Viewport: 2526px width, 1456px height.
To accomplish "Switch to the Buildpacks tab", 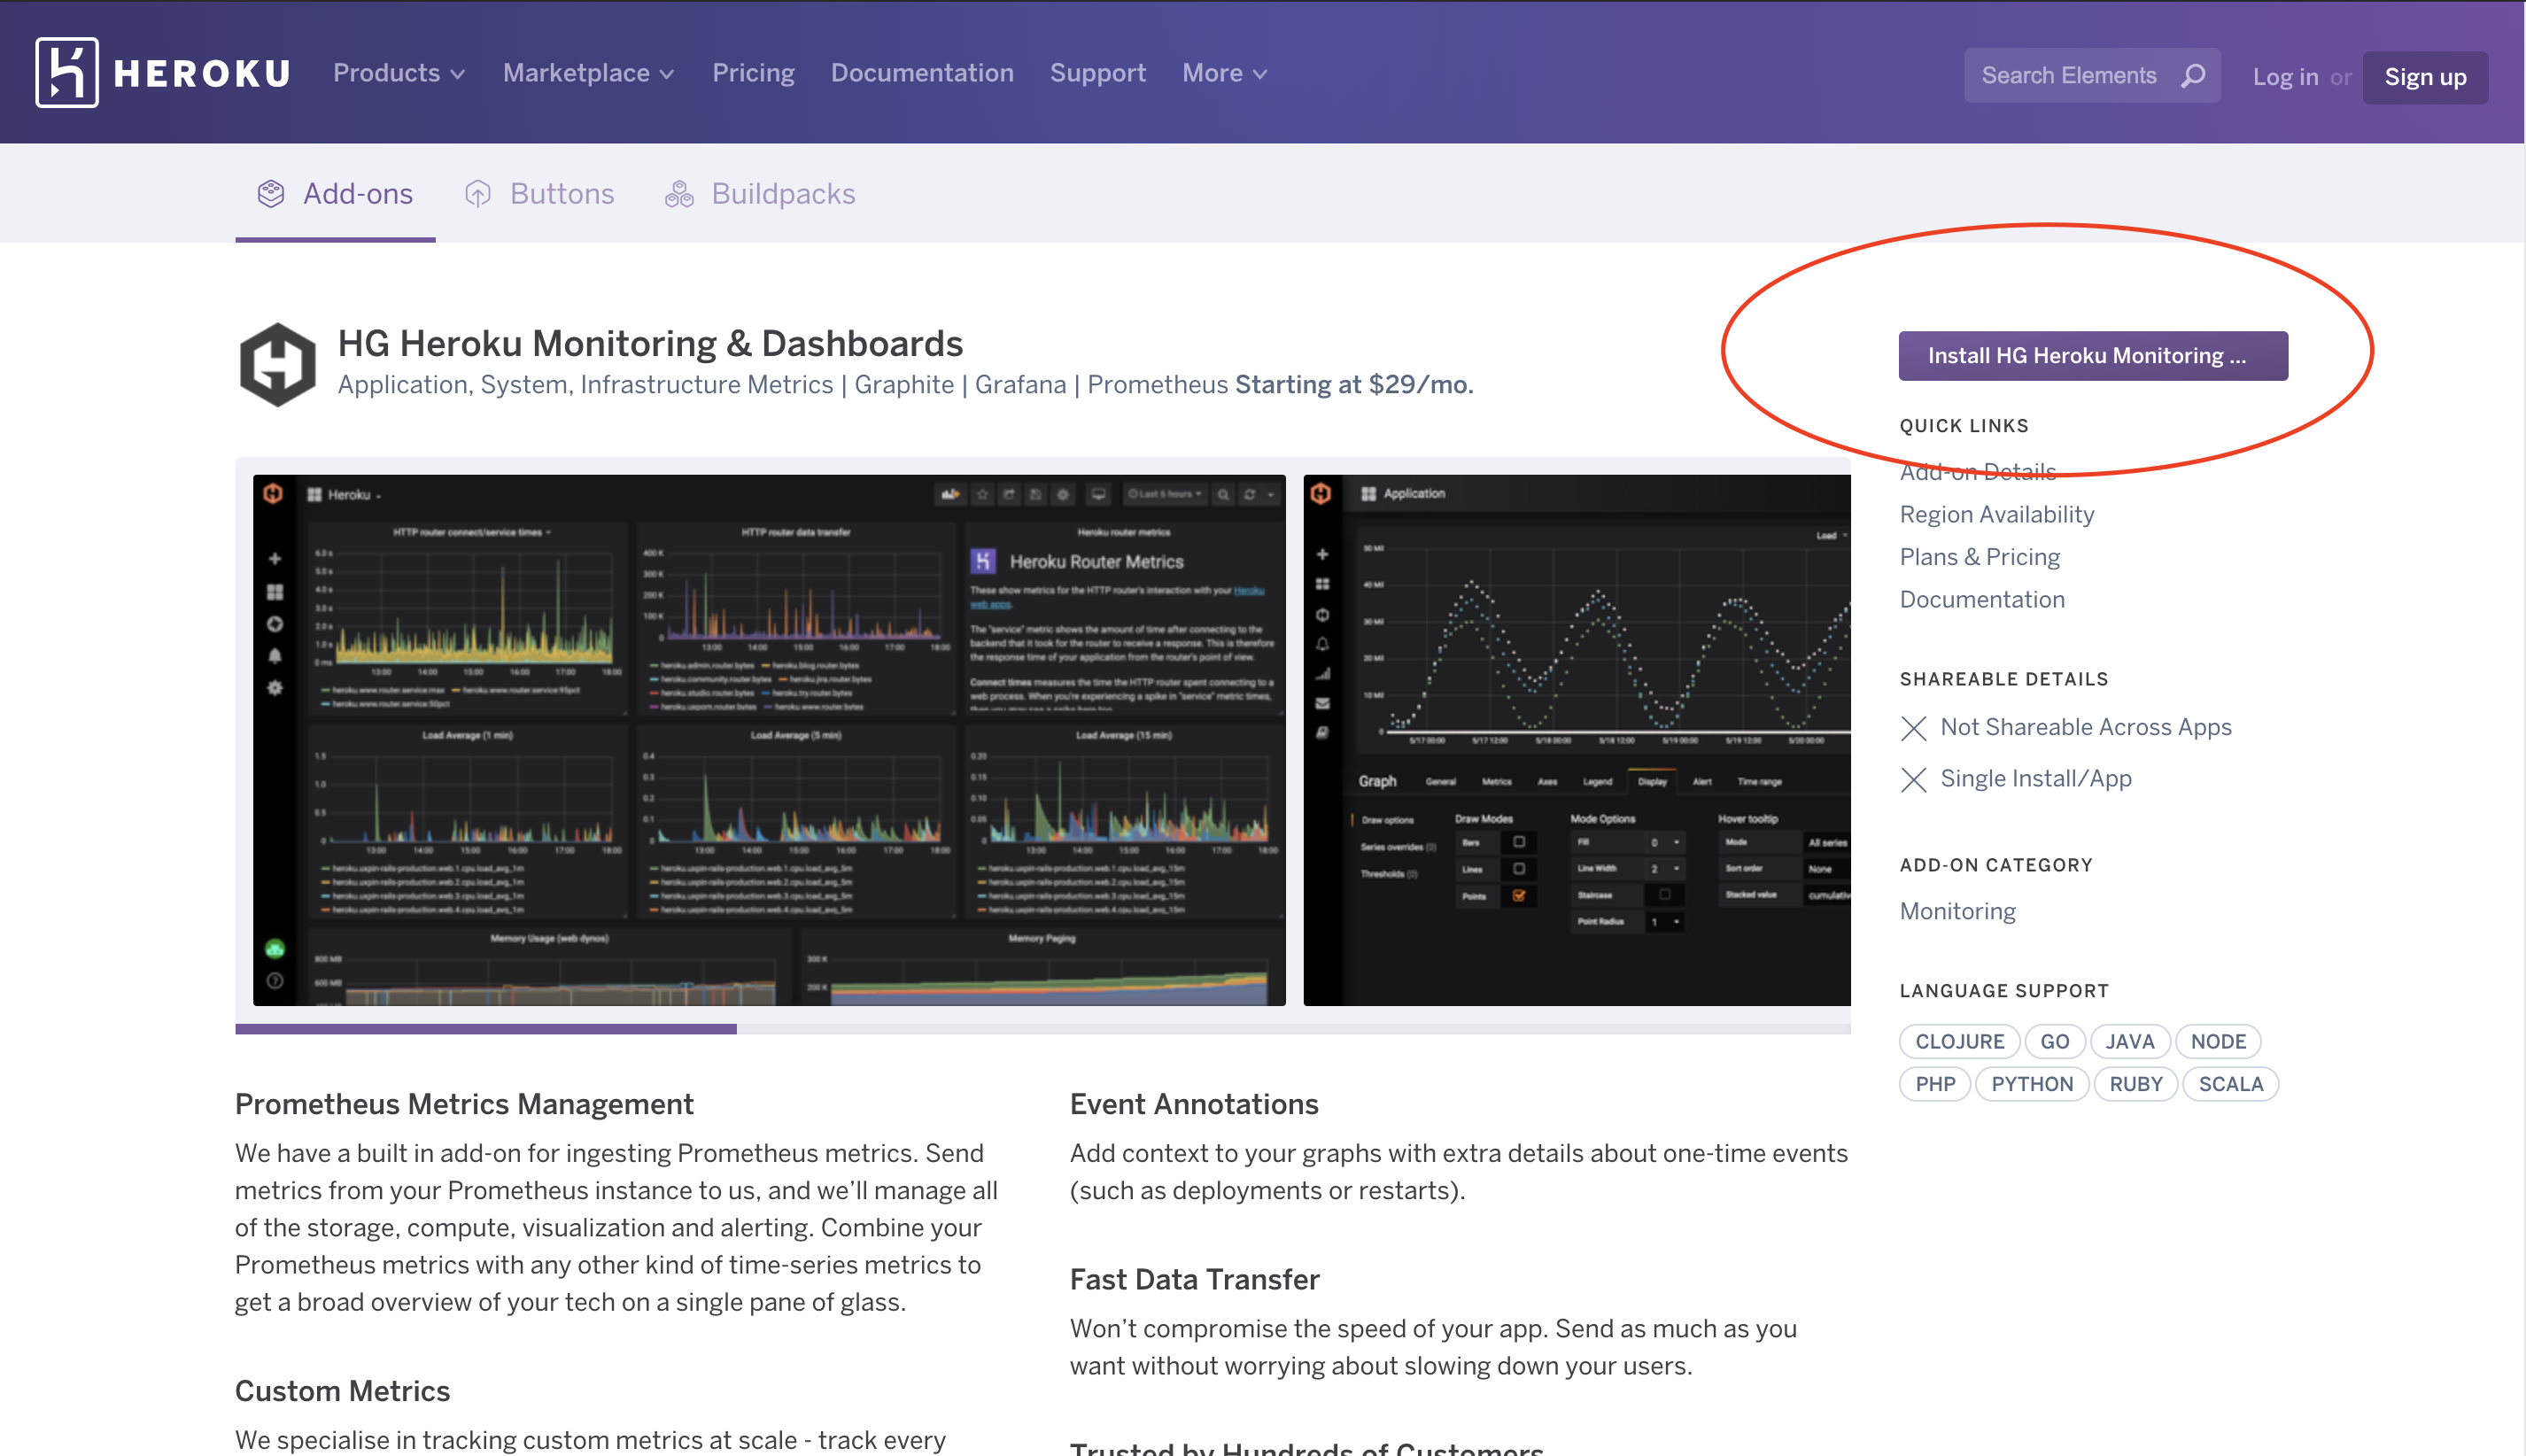I will [760, 194].
